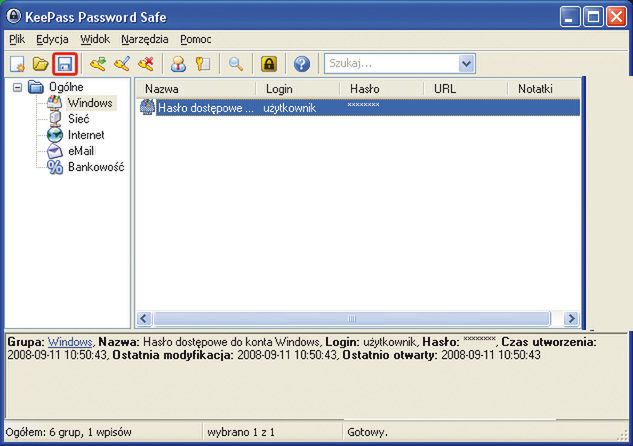
Task: Click the Ogólne folder icon
Action: [36, 87]
